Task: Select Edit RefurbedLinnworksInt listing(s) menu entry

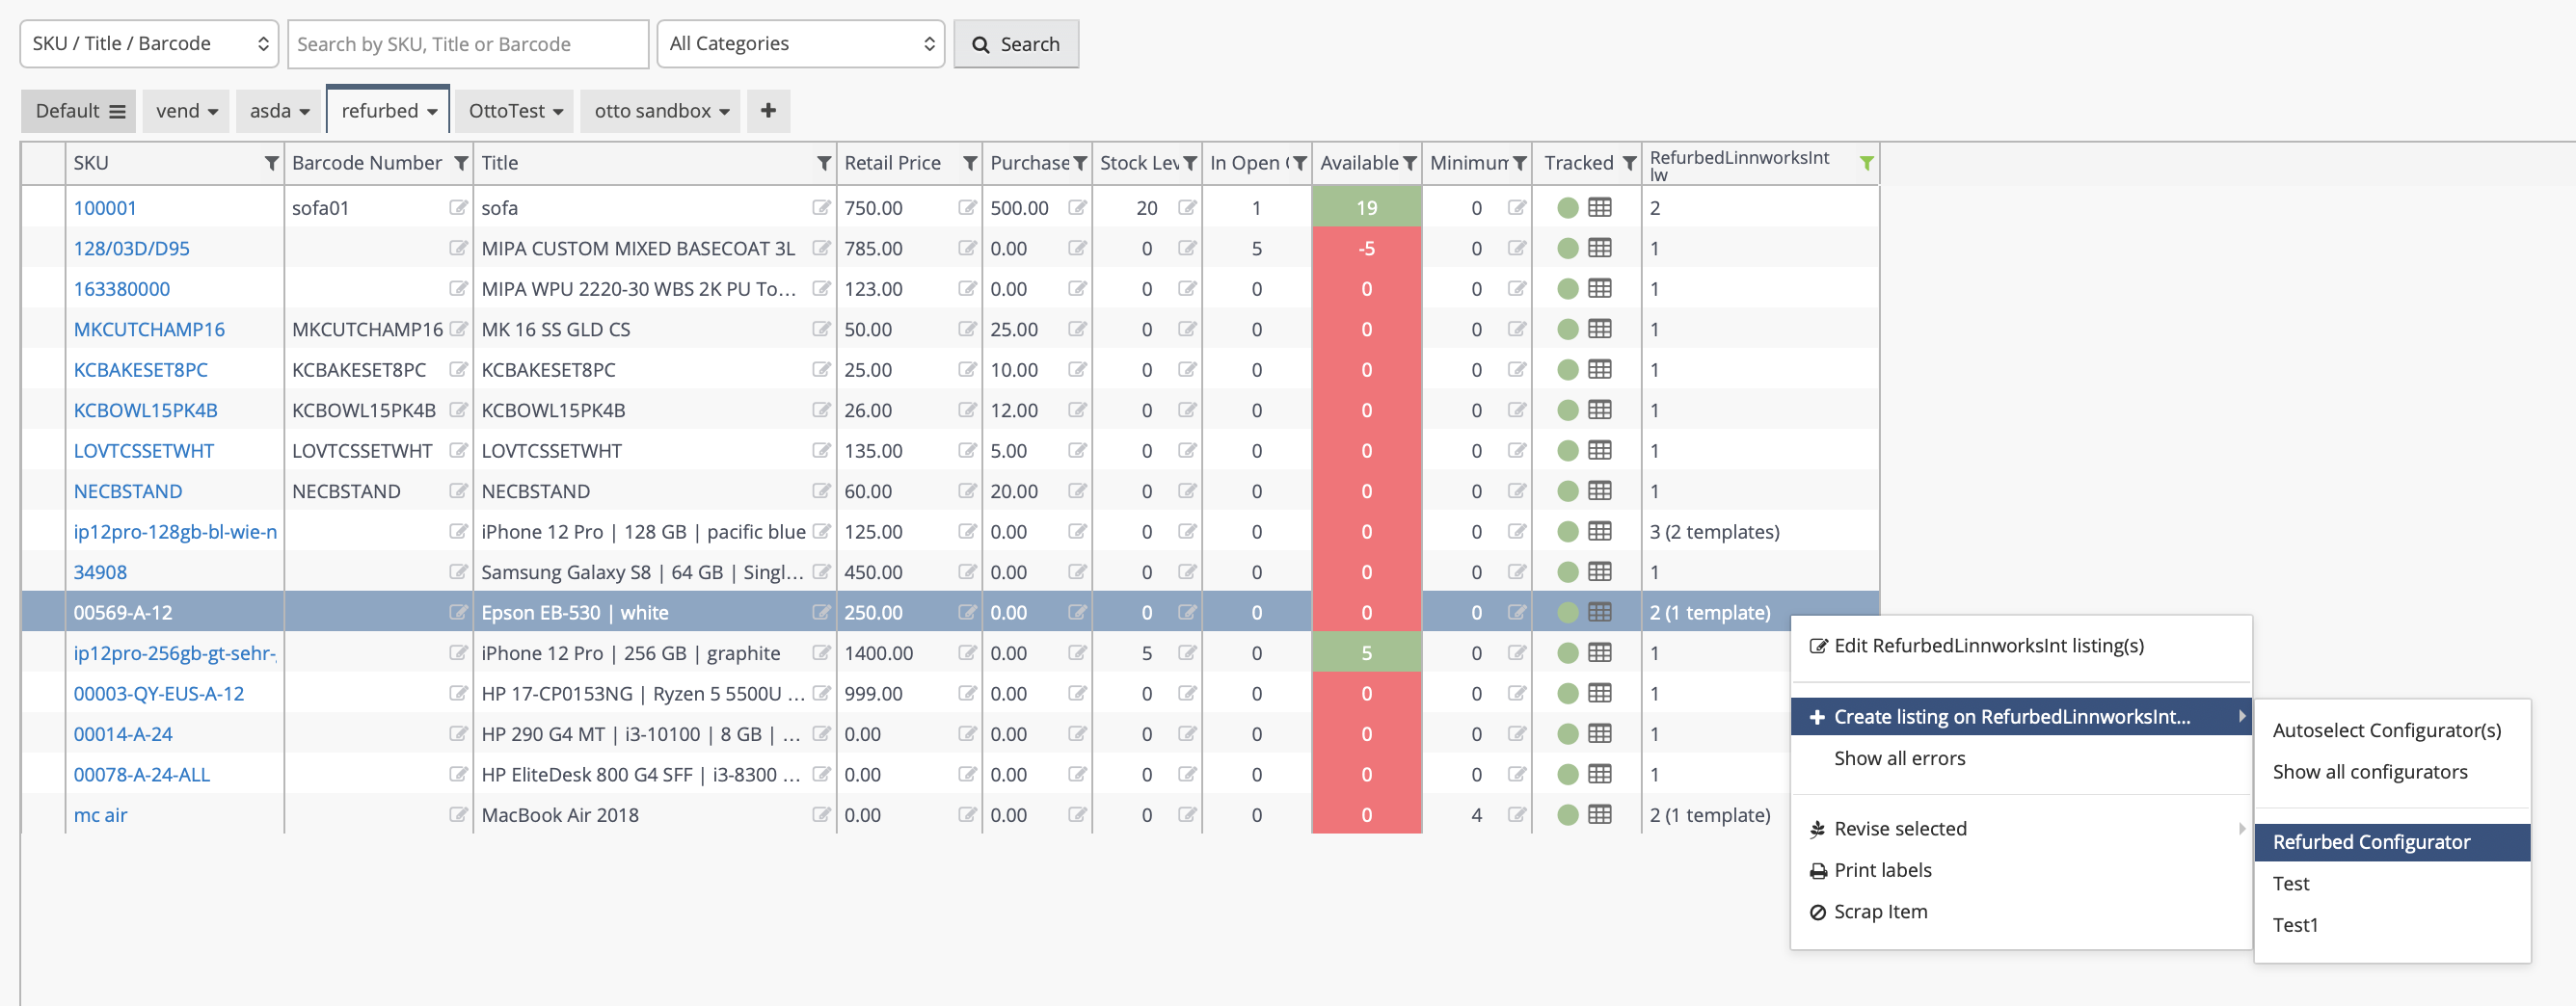Action: [2021, 645]
